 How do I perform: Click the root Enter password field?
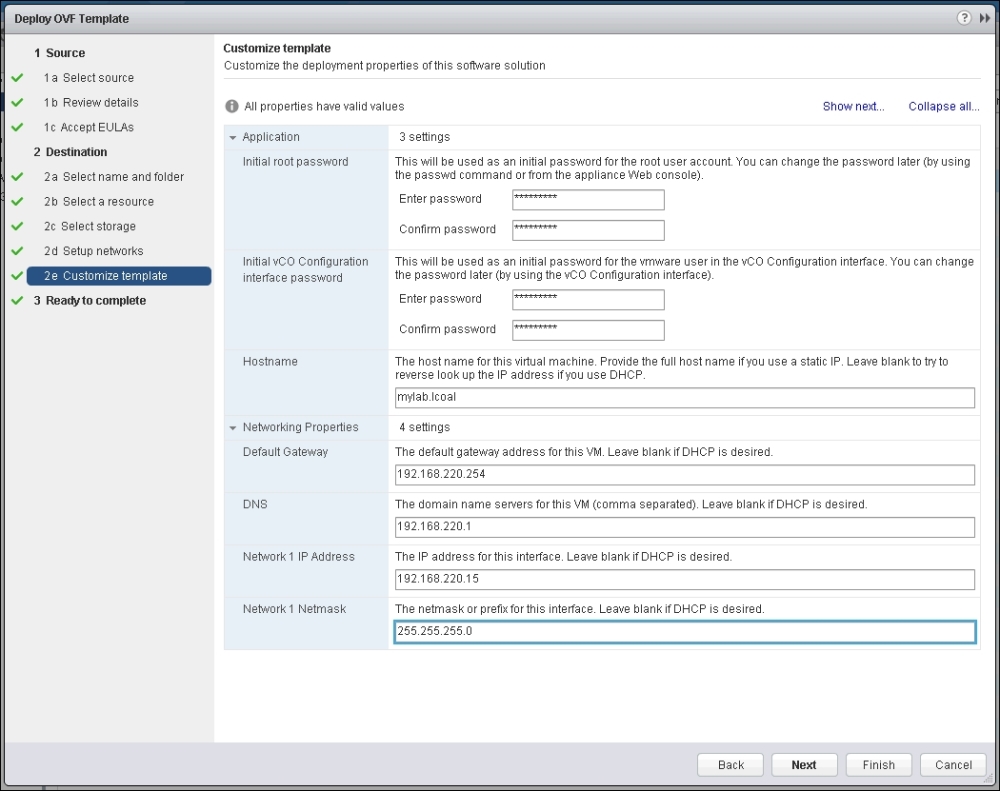coord(588,199)
